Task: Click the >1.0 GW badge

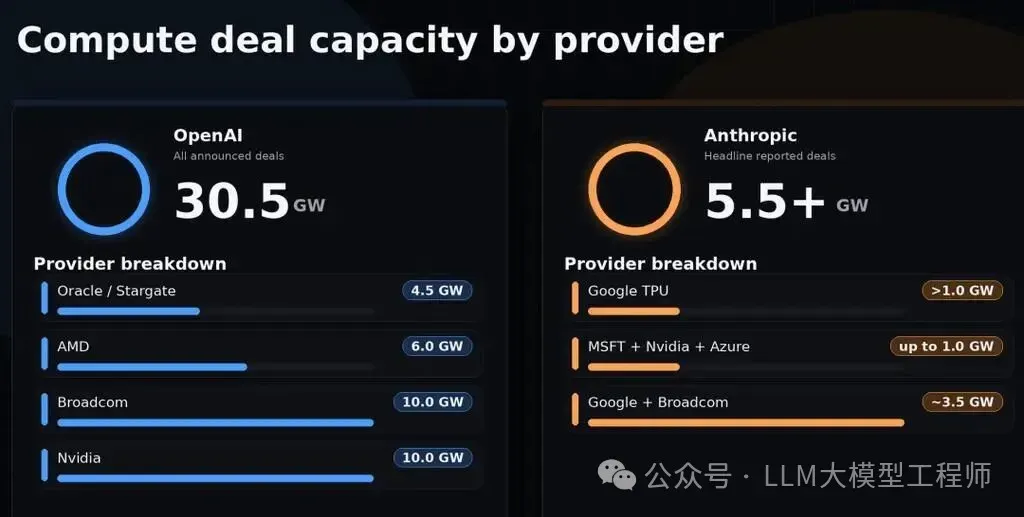Action: coord(962,291)
